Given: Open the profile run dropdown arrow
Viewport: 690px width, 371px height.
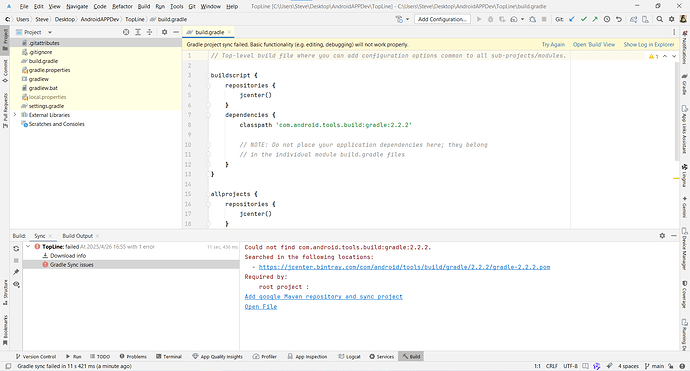Looking at the screenshot, I should (522, 19).
